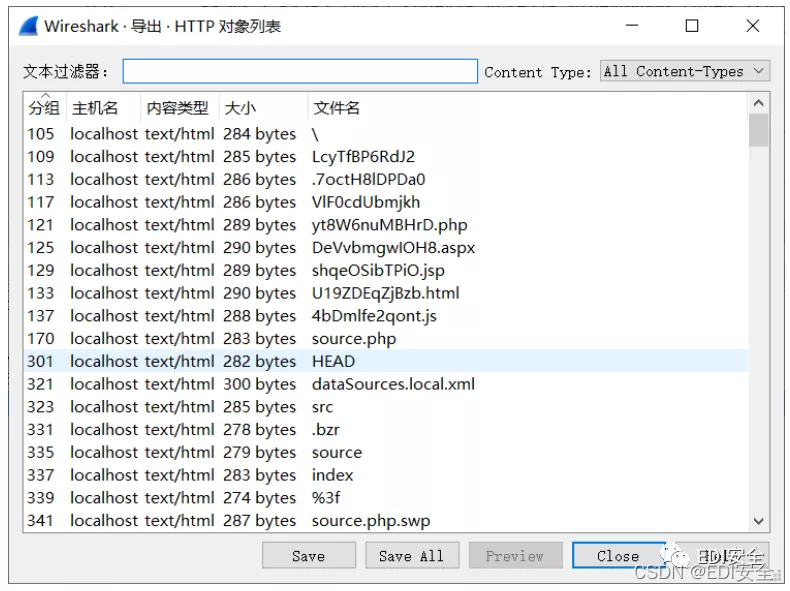
Task: Click the 278 bytes size cell
Action: pos(259,430)
